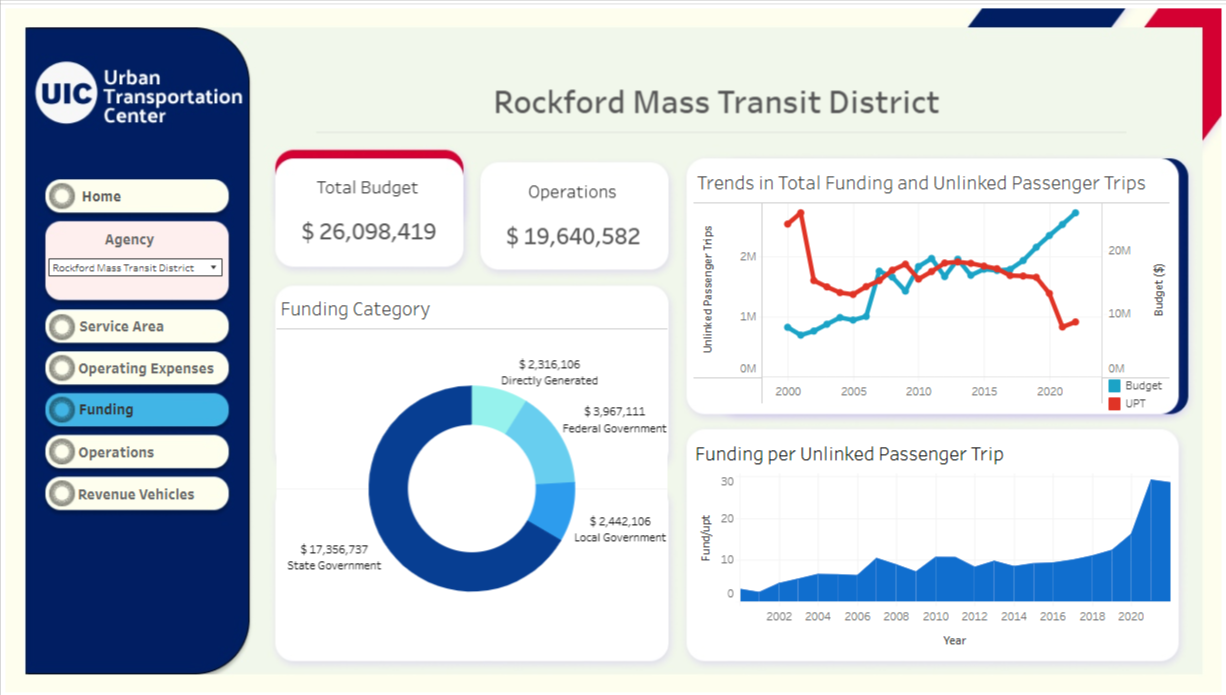
Task: Click the red UPT legend swatch
Action: point(1115,403)
